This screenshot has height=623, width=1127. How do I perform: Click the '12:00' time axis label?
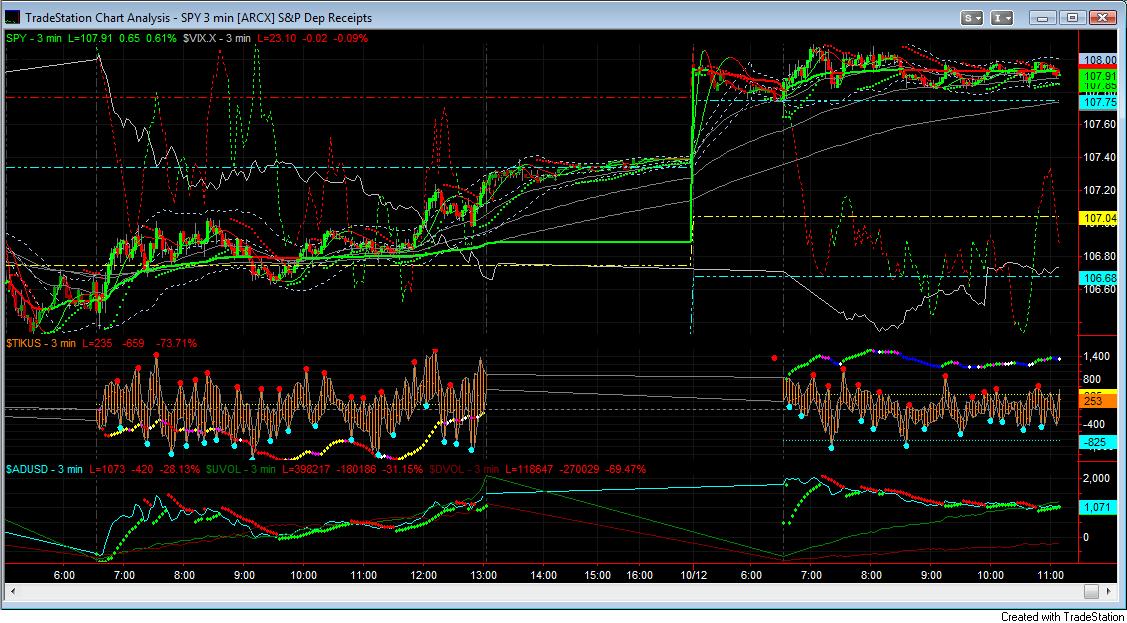click(x=423, y=575)
